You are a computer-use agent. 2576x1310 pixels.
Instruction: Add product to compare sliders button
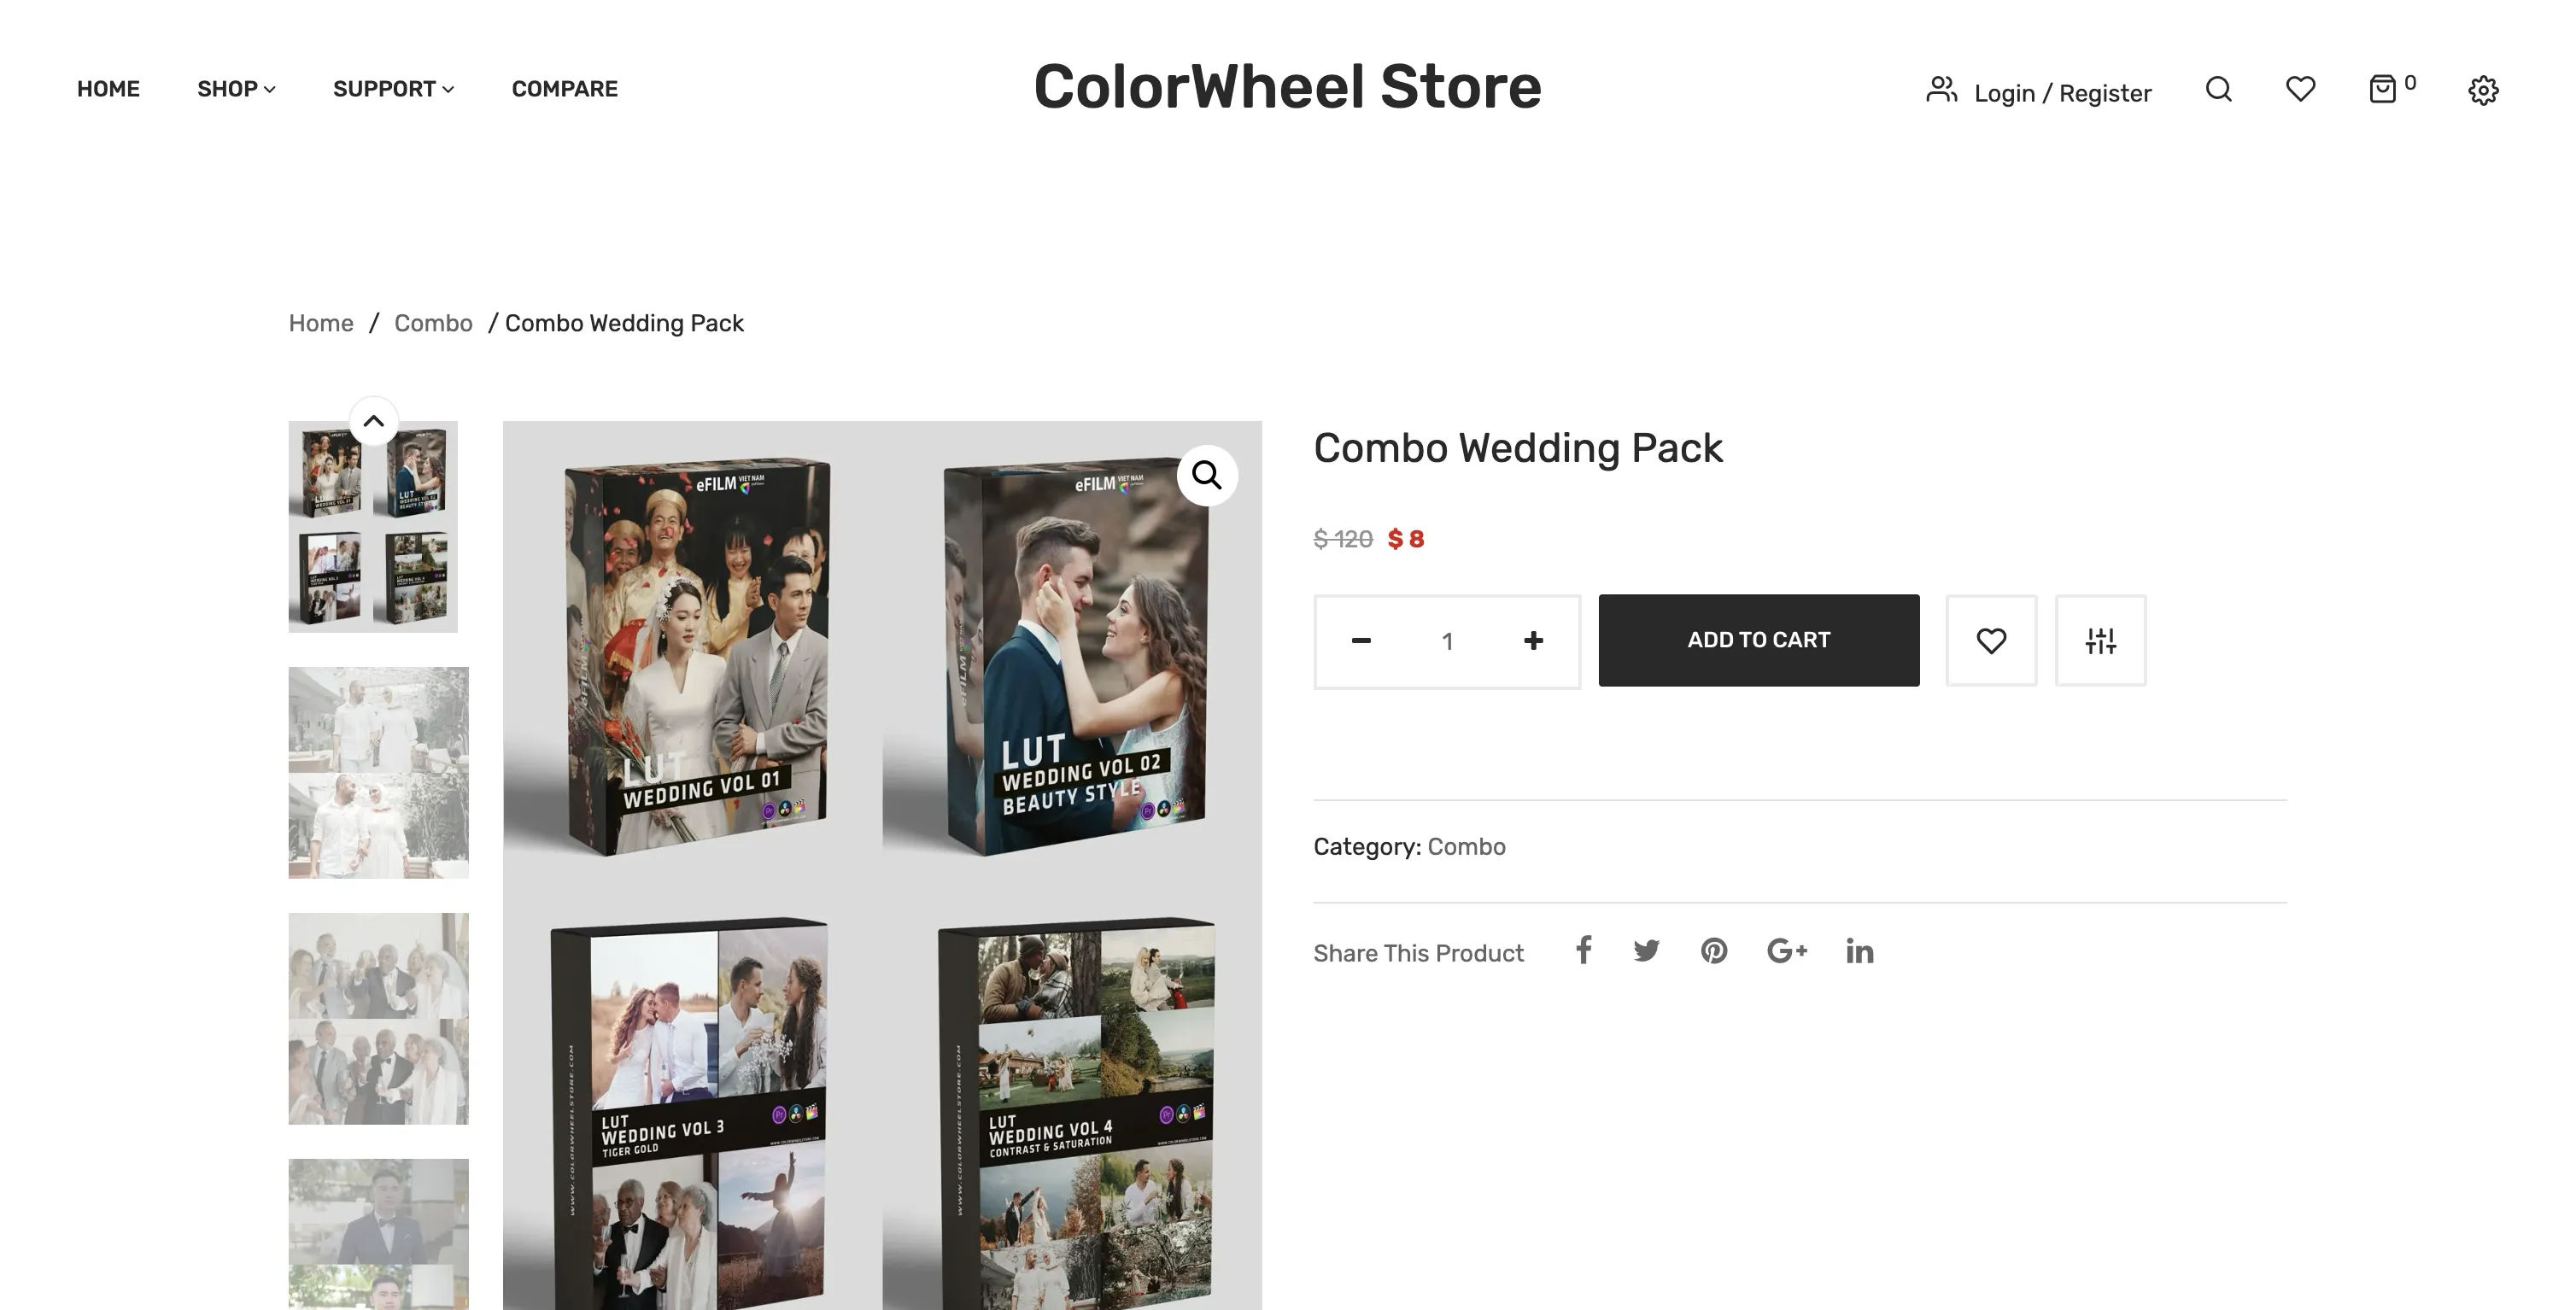2100,641
